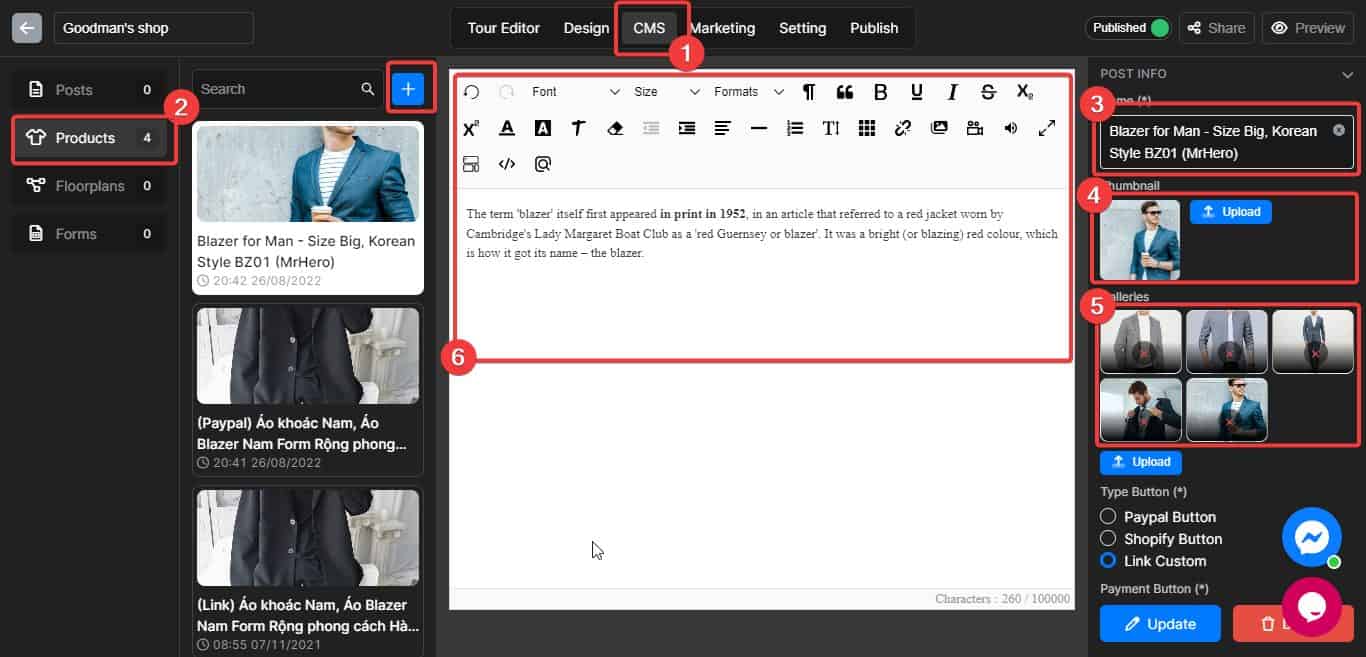Open the Publish tab

[874, 28]
